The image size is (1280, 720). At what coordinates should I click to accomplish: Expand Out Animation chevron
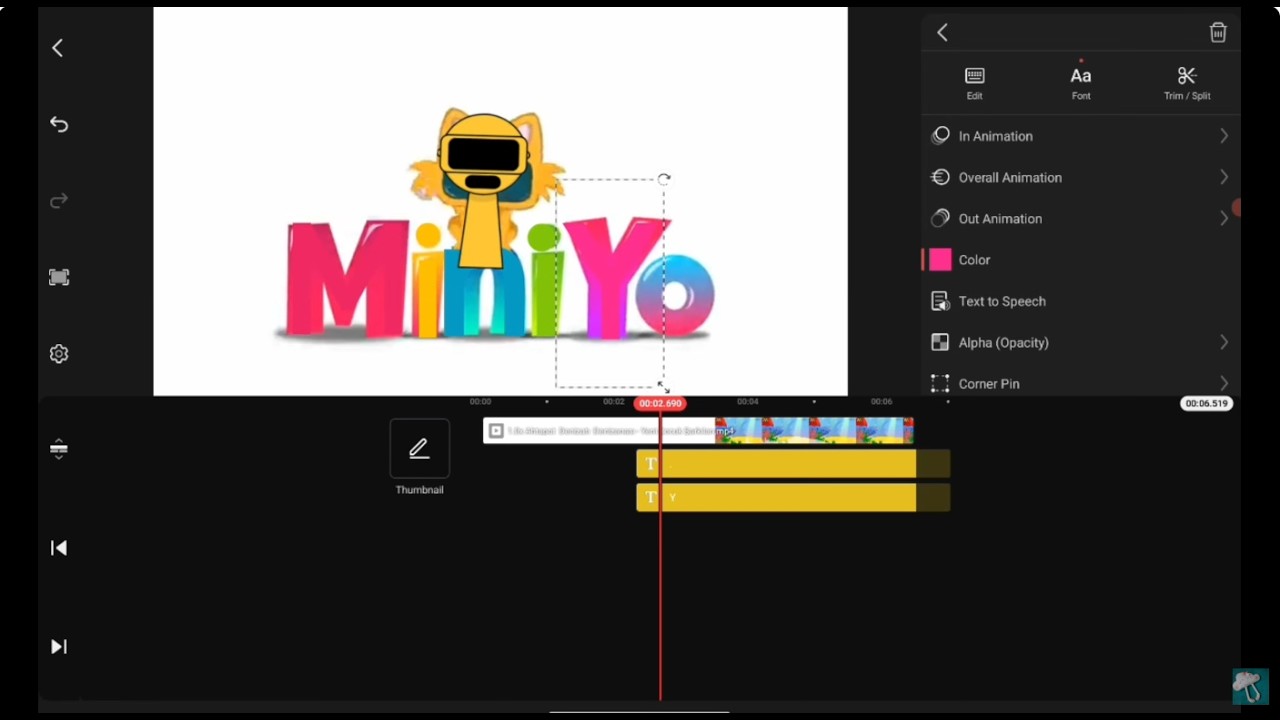(1224, 218)
